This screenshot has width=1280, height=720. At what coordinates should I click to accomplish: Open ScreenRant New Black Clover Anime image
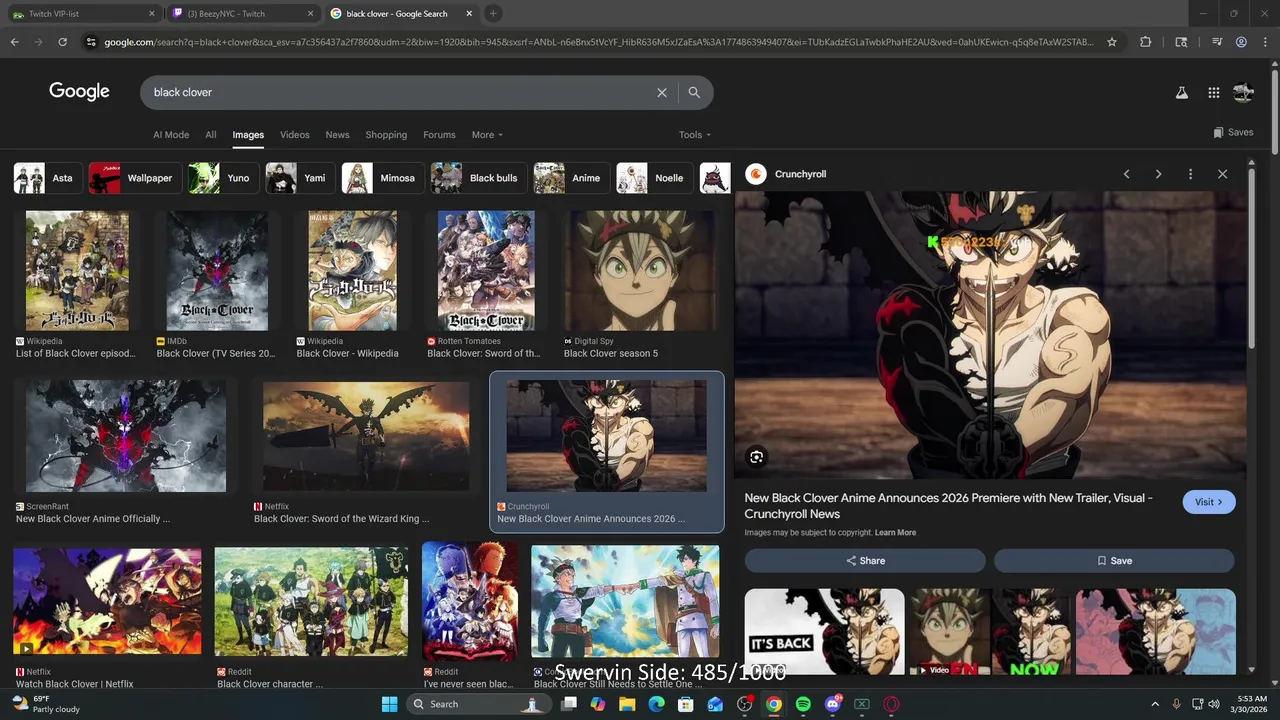125,436
